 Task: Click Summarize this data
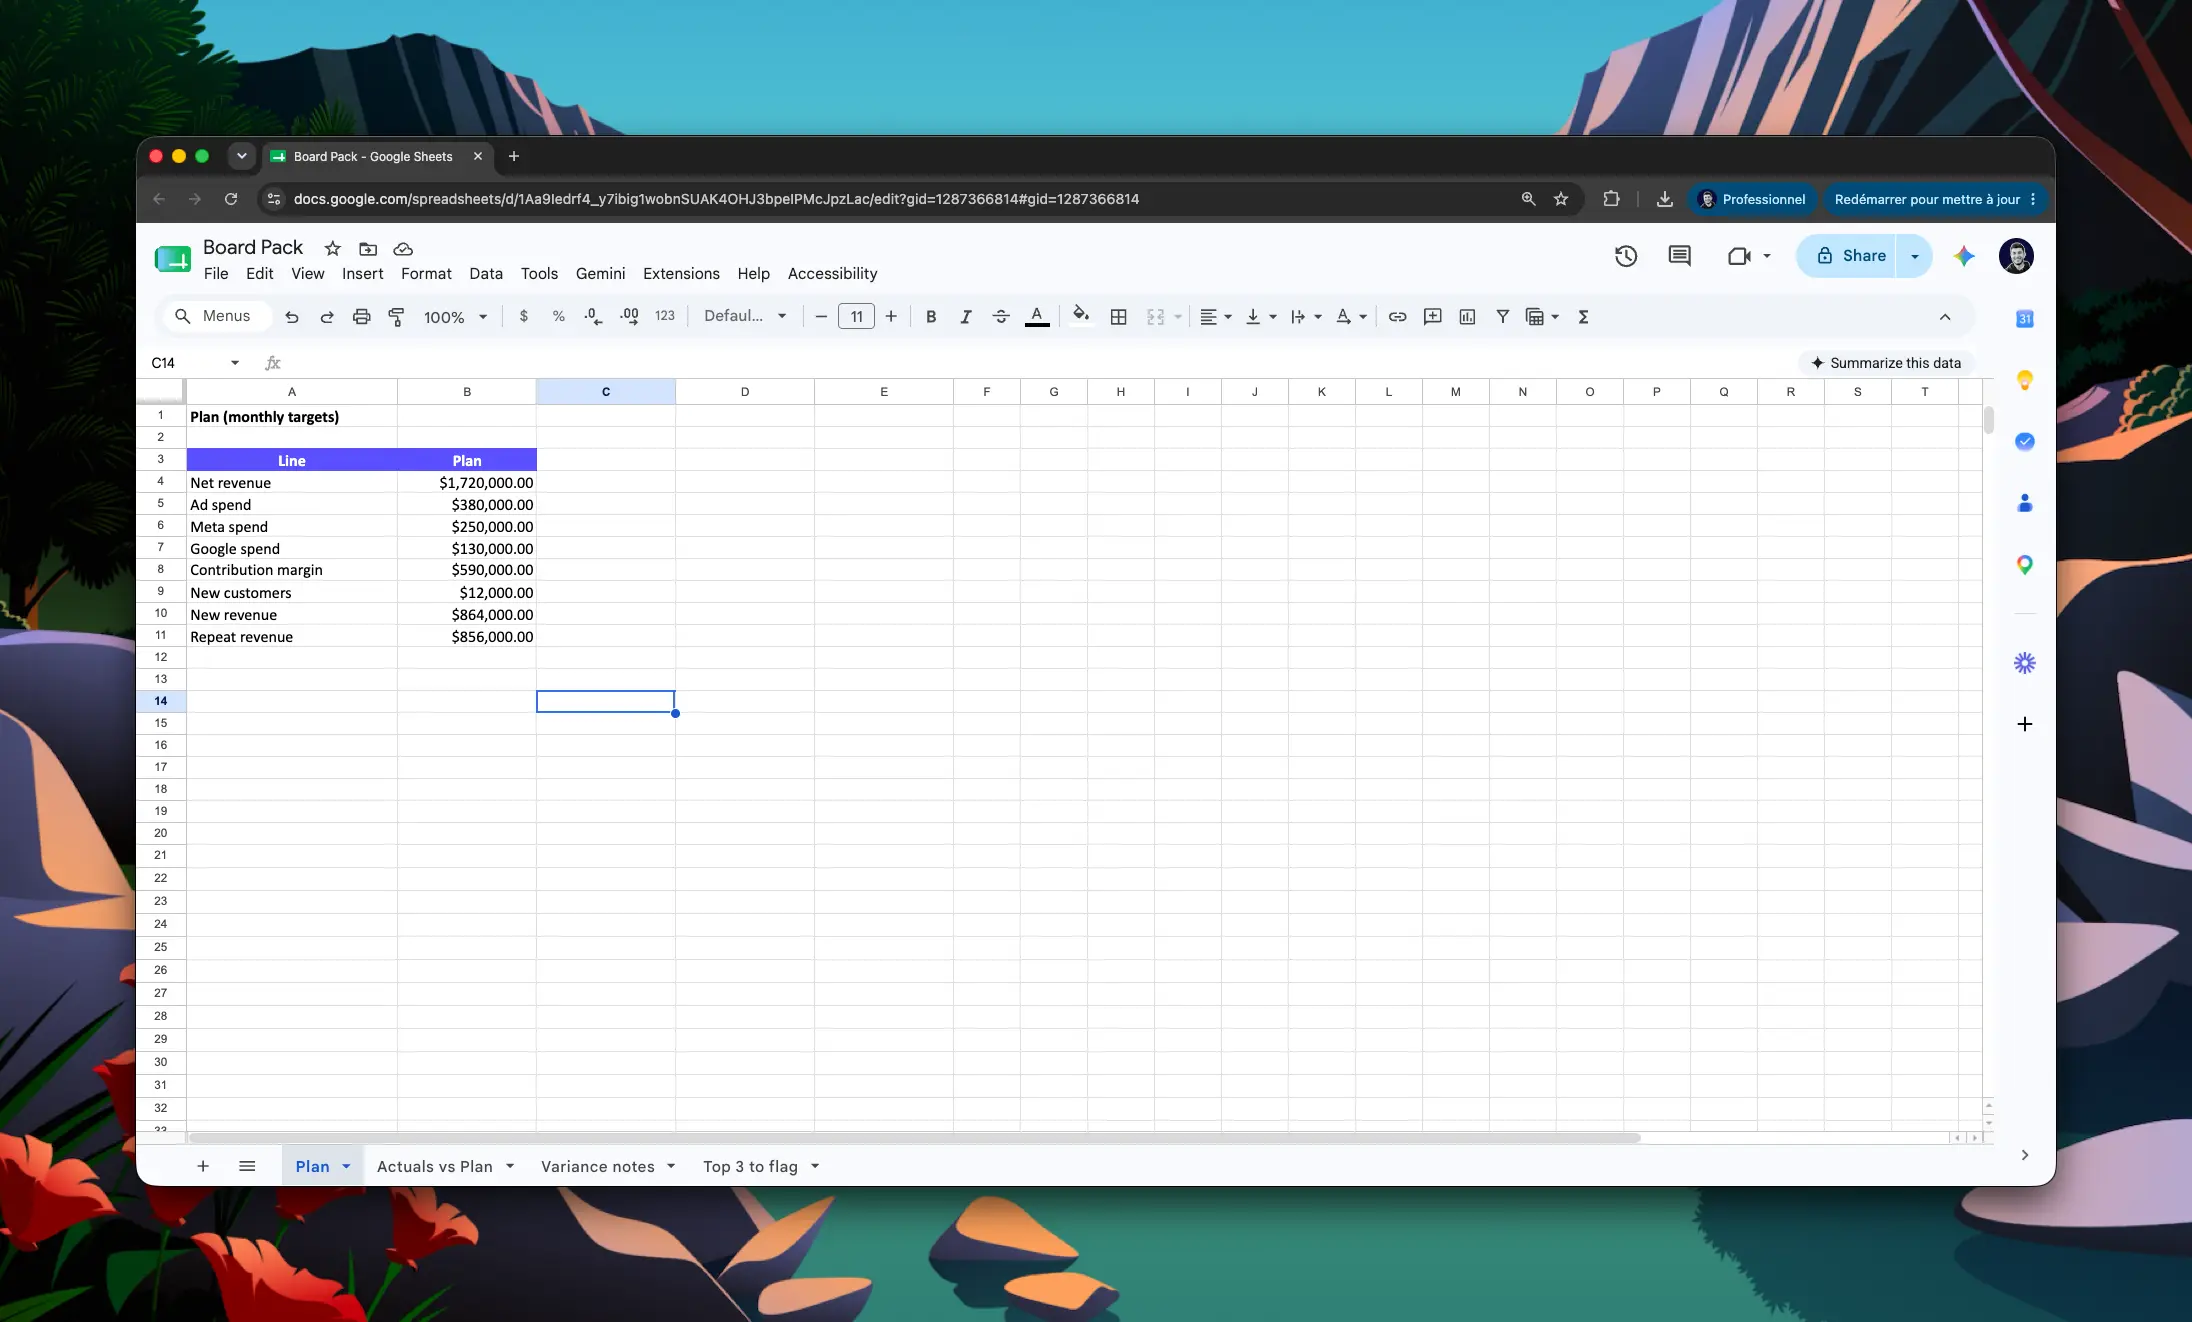[1886, 363]
